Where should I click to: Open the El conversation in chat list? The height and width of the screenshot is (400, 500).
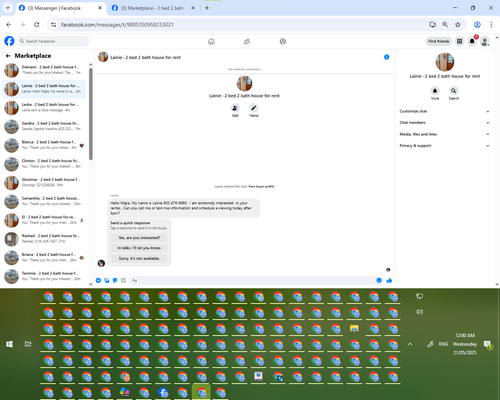pyautogui.click(x=44, y=220)
